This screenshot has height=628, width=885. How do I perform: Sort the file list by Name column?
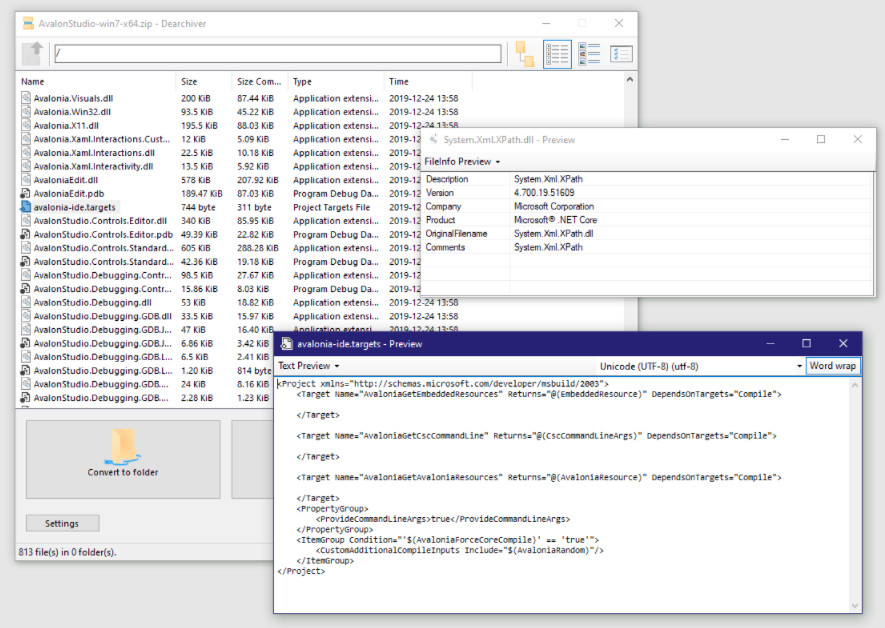coord(97,81)
